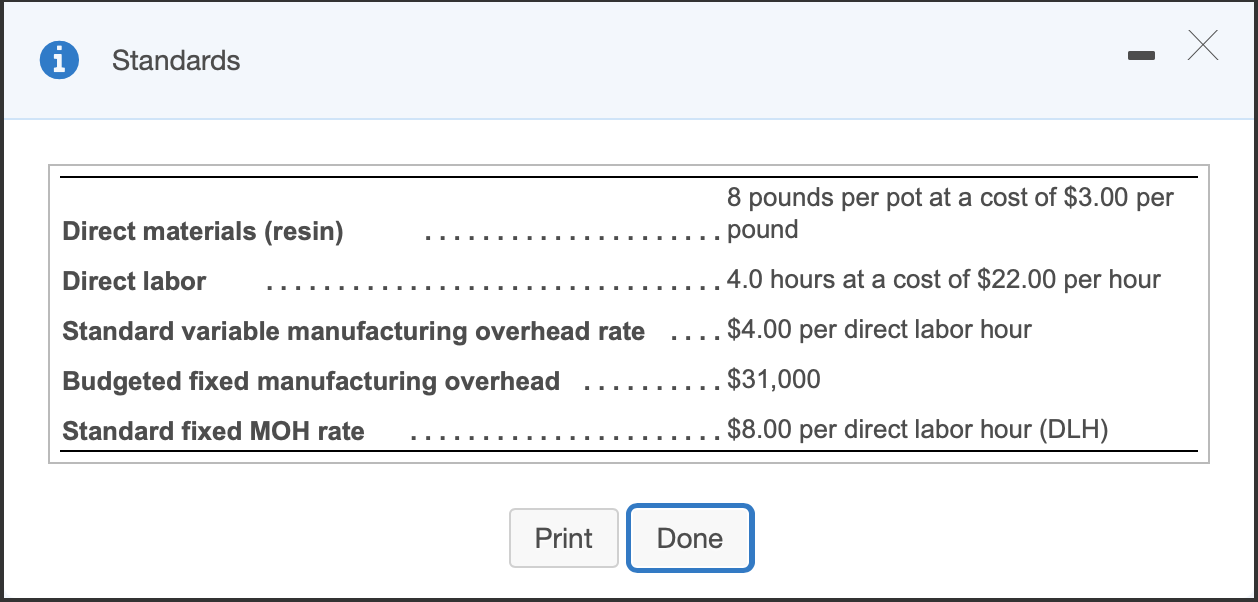This screenshot has height=602, width=1258.
Task: Close the Standards dialog with the X
Action: tap(1203, 45)
